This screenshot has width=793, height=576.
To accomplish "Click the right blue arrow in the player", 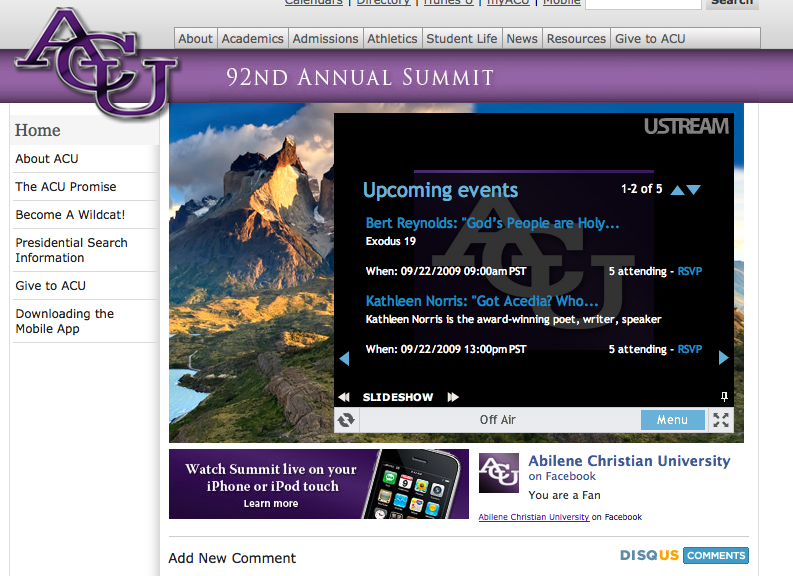I will click(724, 358).
